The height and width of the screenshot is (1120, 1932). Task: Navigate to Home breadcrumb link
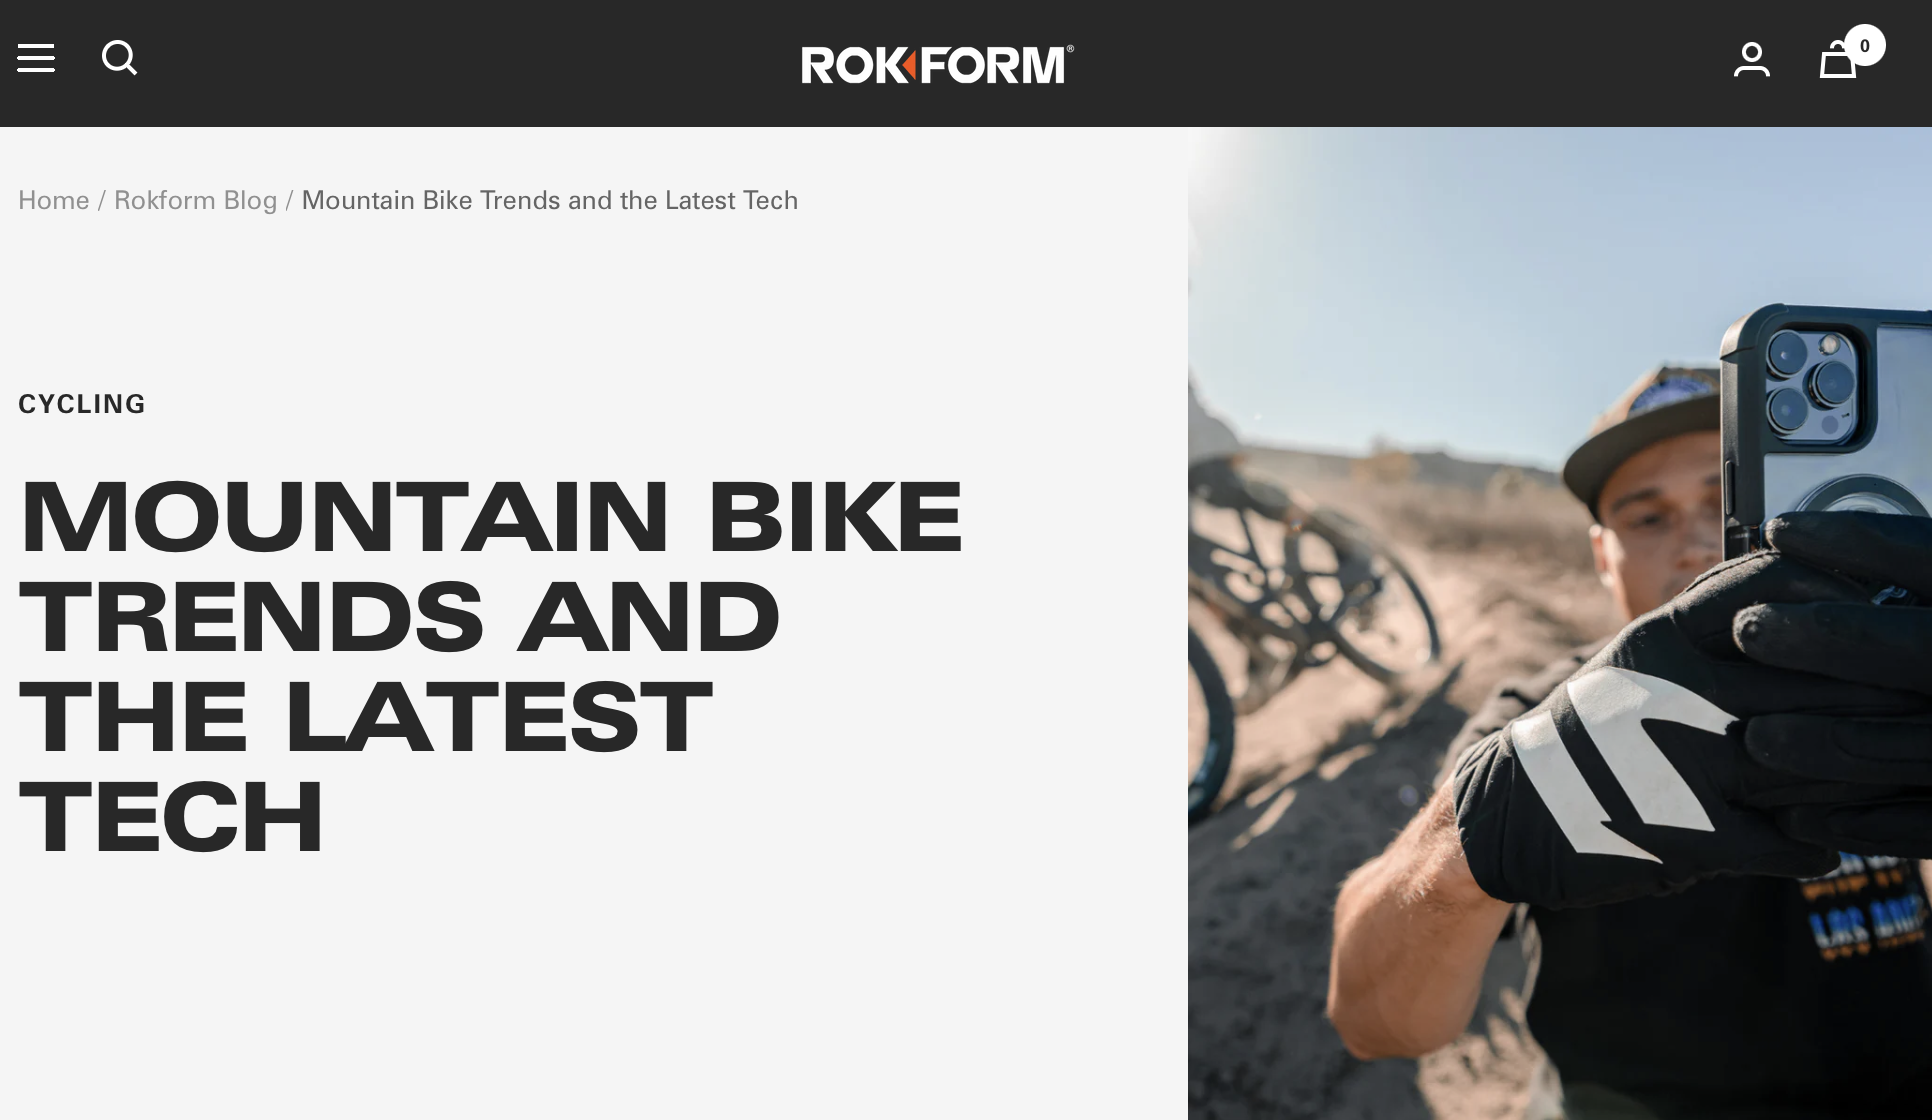[54, 200]
